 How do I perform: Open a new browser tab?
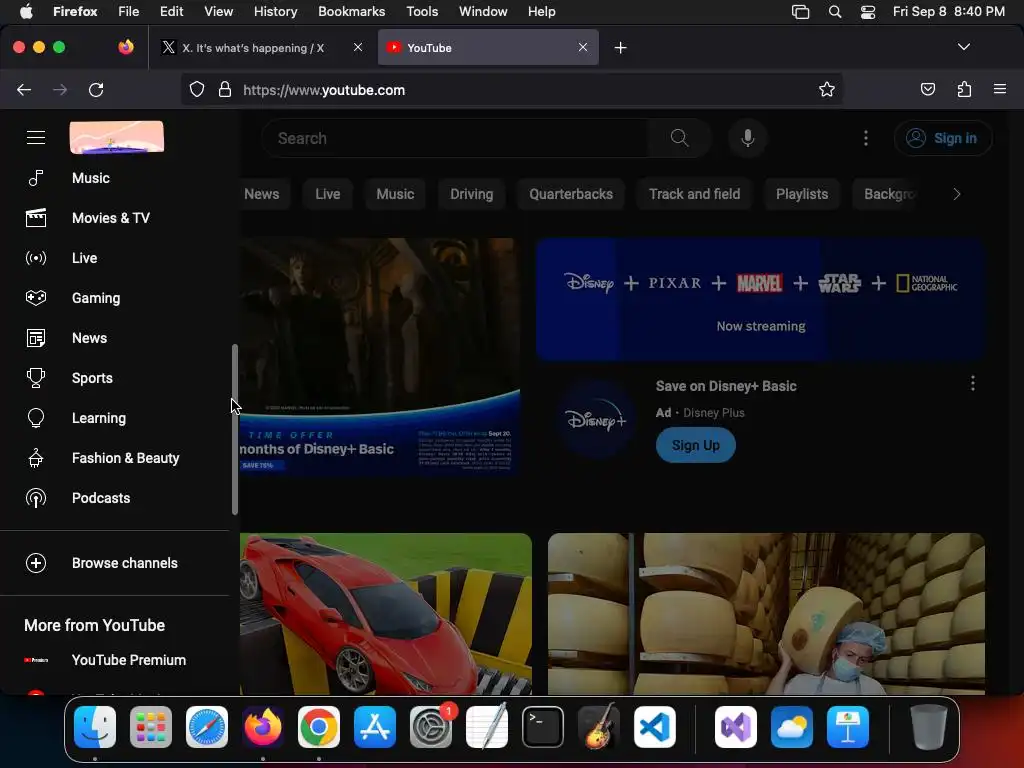620,48
